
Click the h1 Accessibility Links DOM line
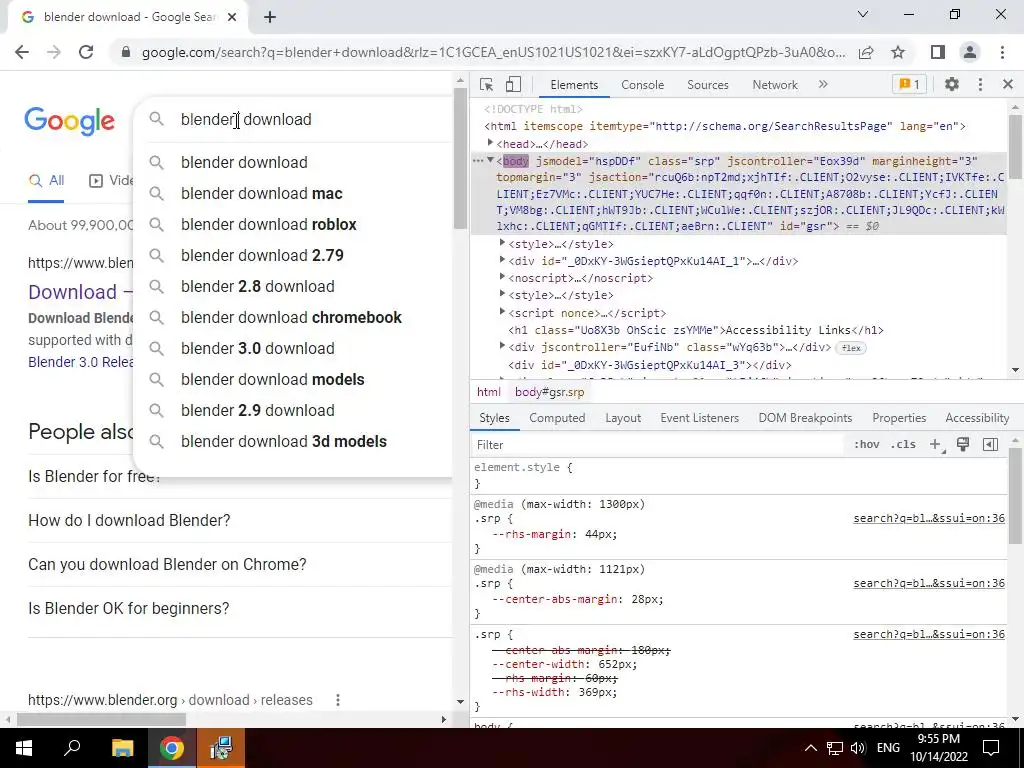696,330
